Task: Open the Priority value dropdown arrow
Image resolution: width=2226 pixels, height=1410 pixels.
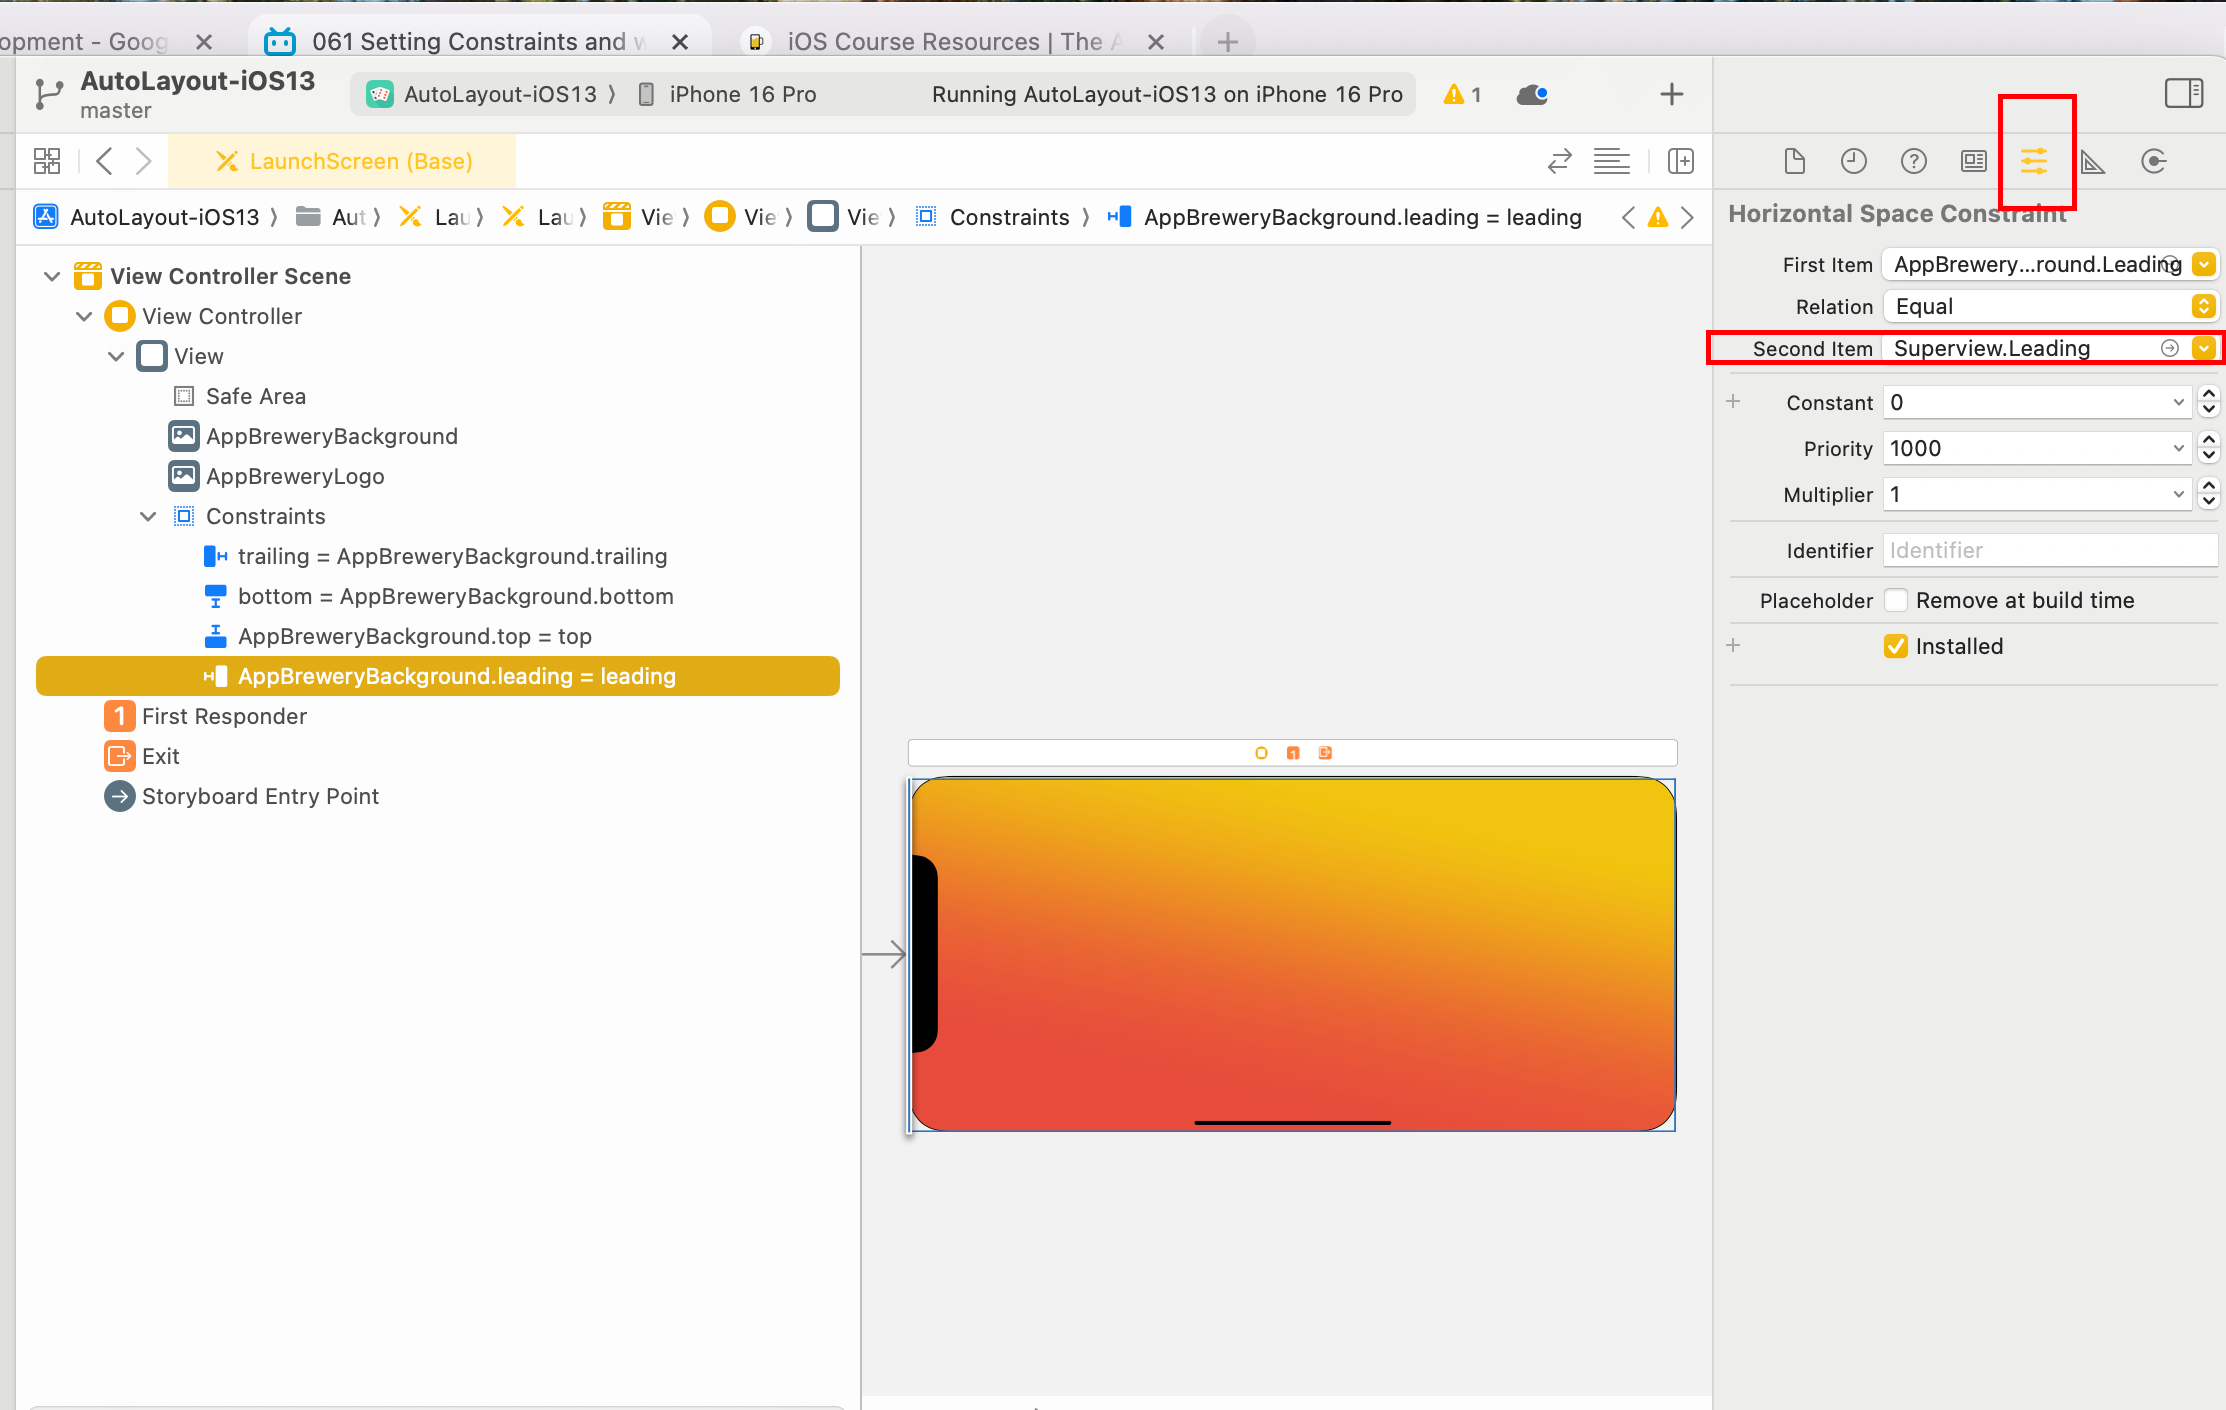Action: coord(2178,448)
